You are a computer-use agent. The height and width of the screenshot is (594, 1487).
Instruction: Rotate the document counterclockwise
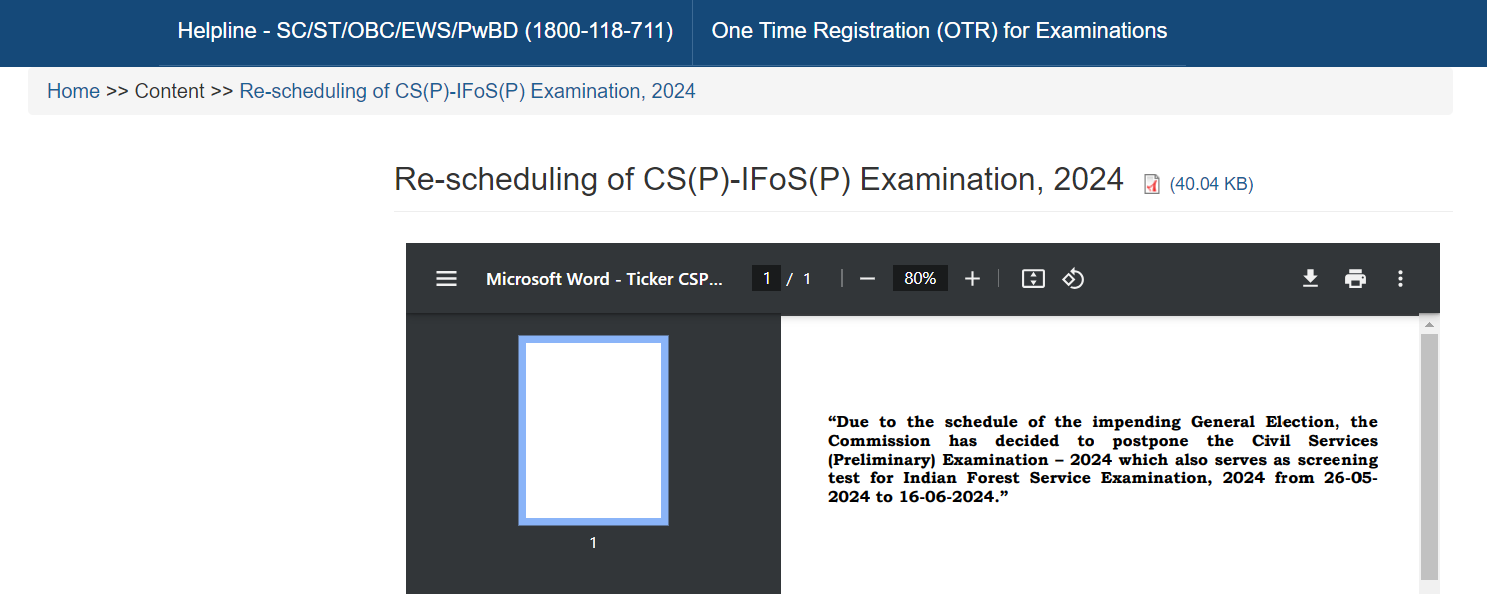point(1073,279)
